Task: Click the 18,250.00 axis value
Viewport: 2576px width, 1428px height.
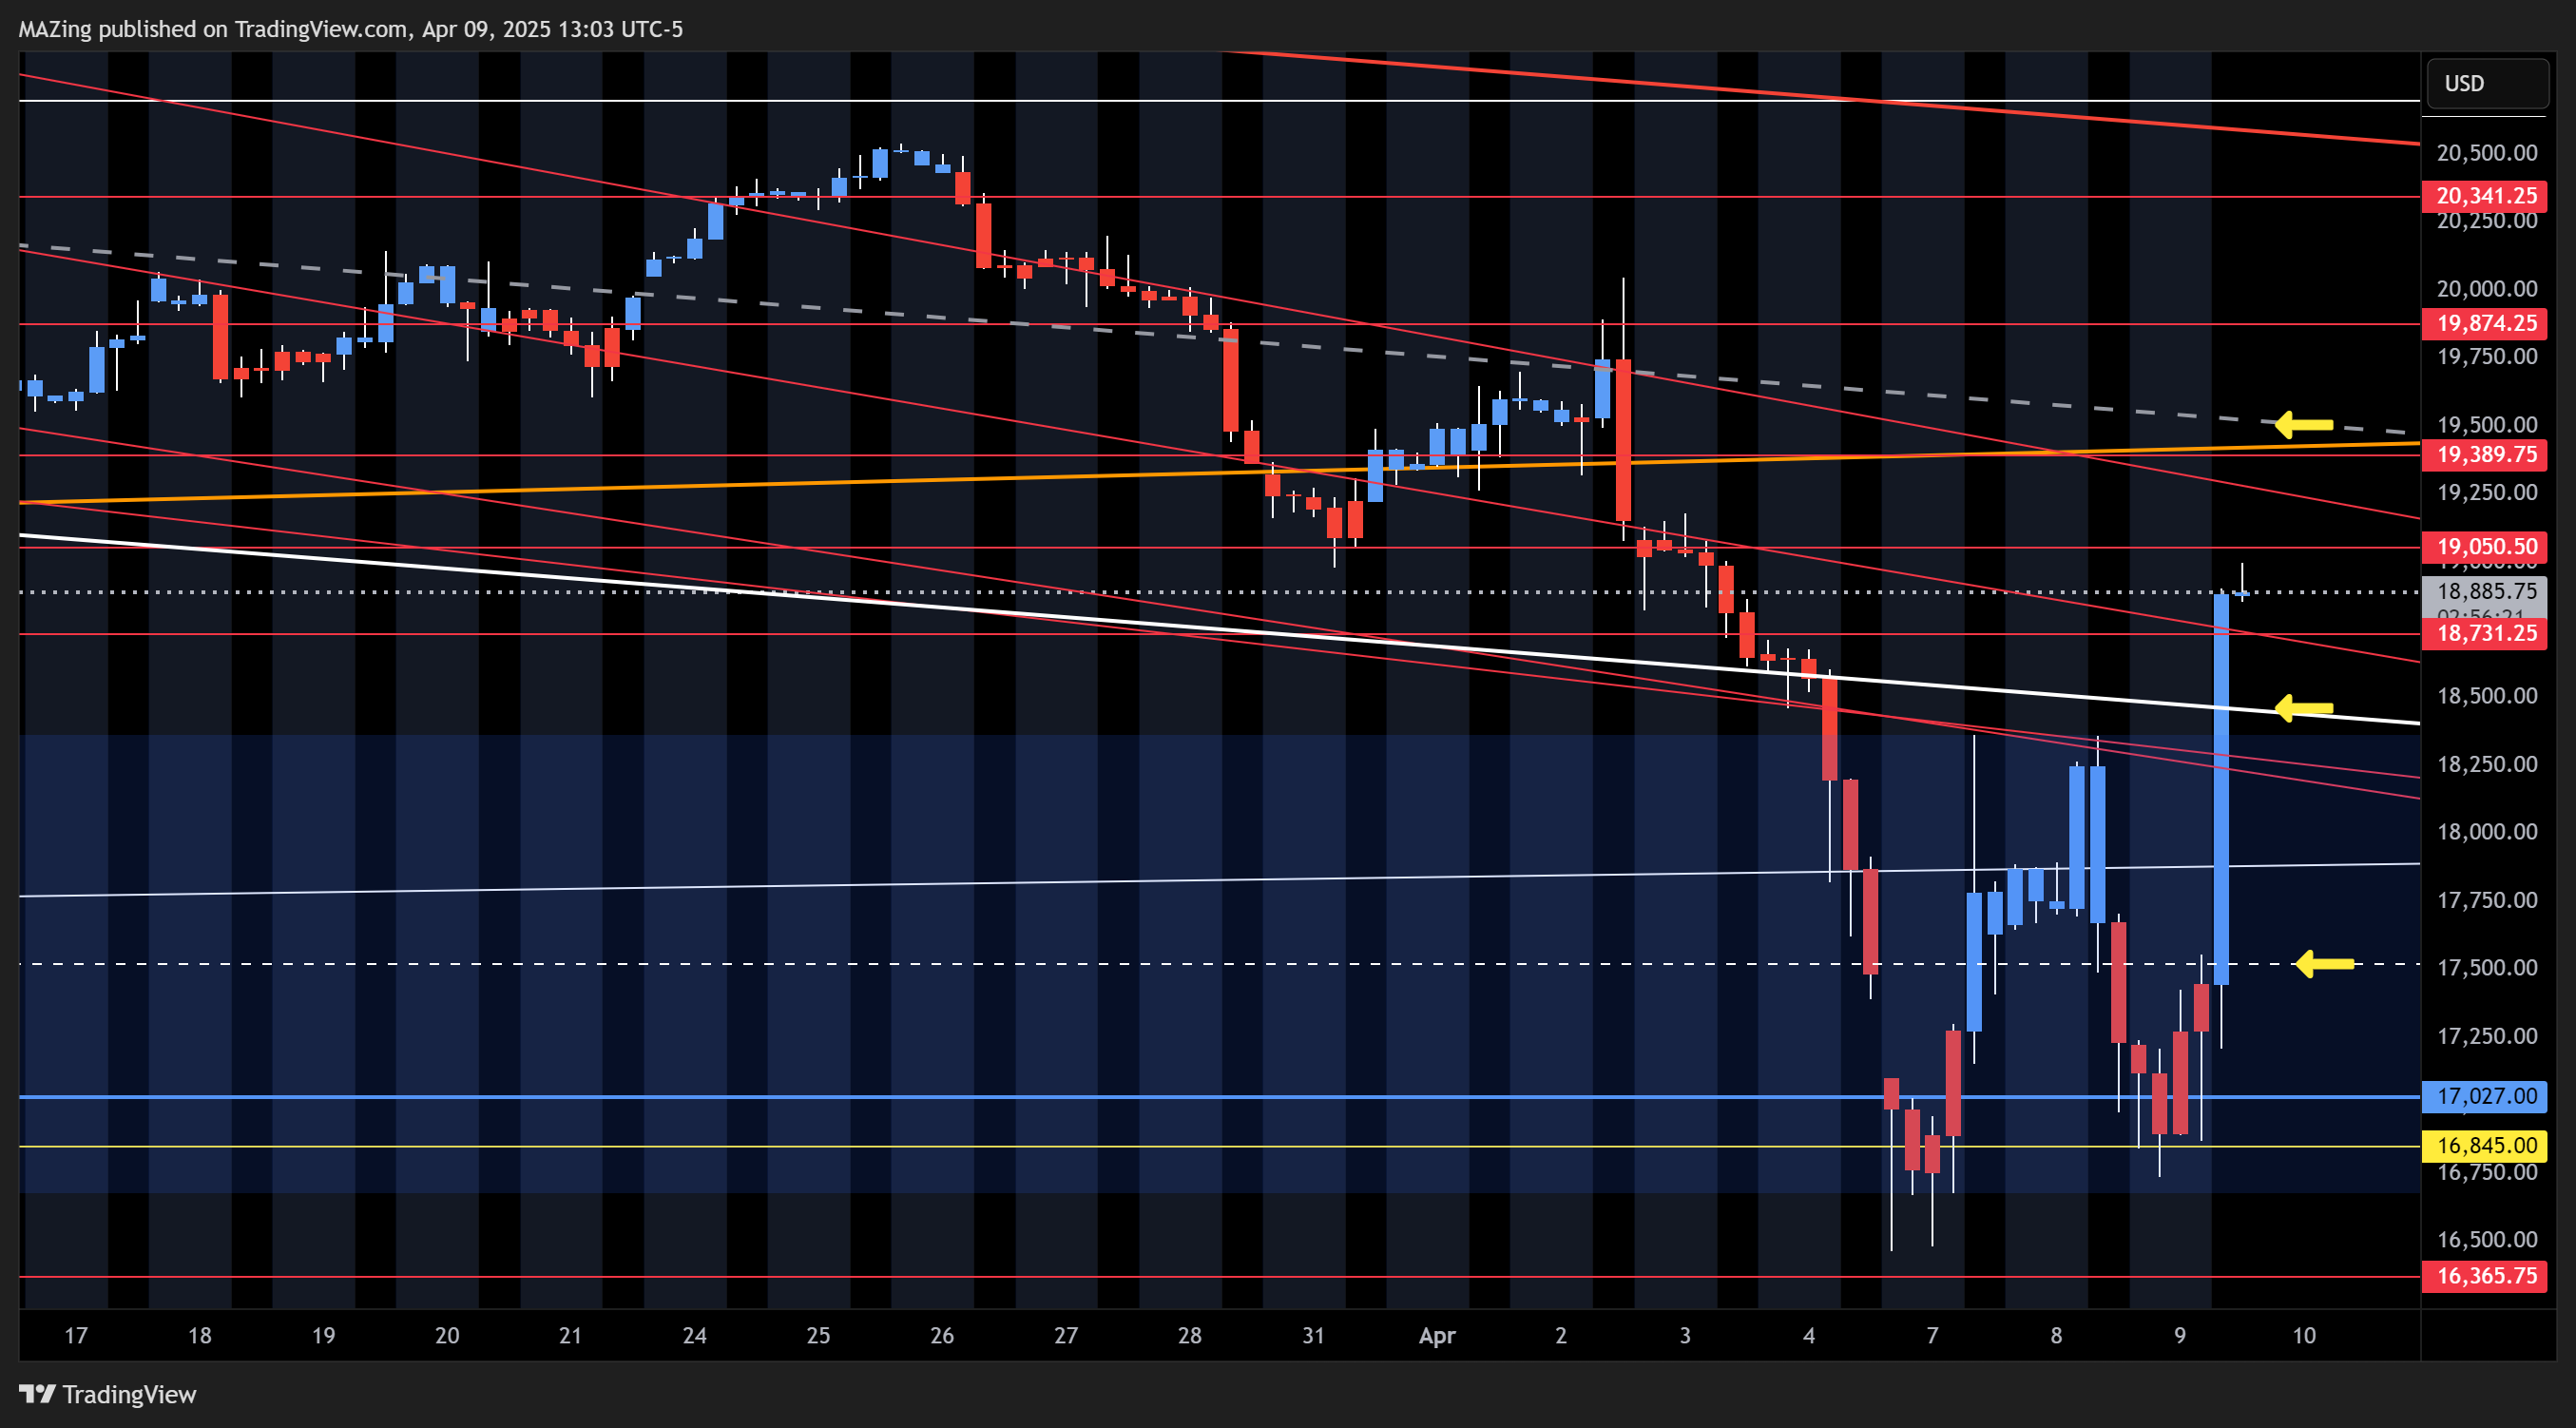Action: 2487,765
